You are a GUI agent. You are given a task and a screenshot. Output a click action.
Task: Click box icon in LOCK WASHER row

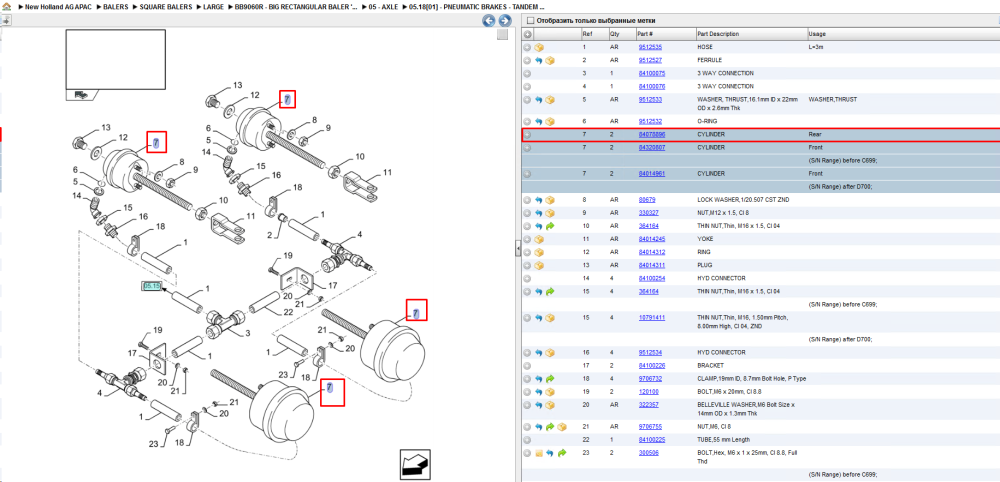(550, 200)
